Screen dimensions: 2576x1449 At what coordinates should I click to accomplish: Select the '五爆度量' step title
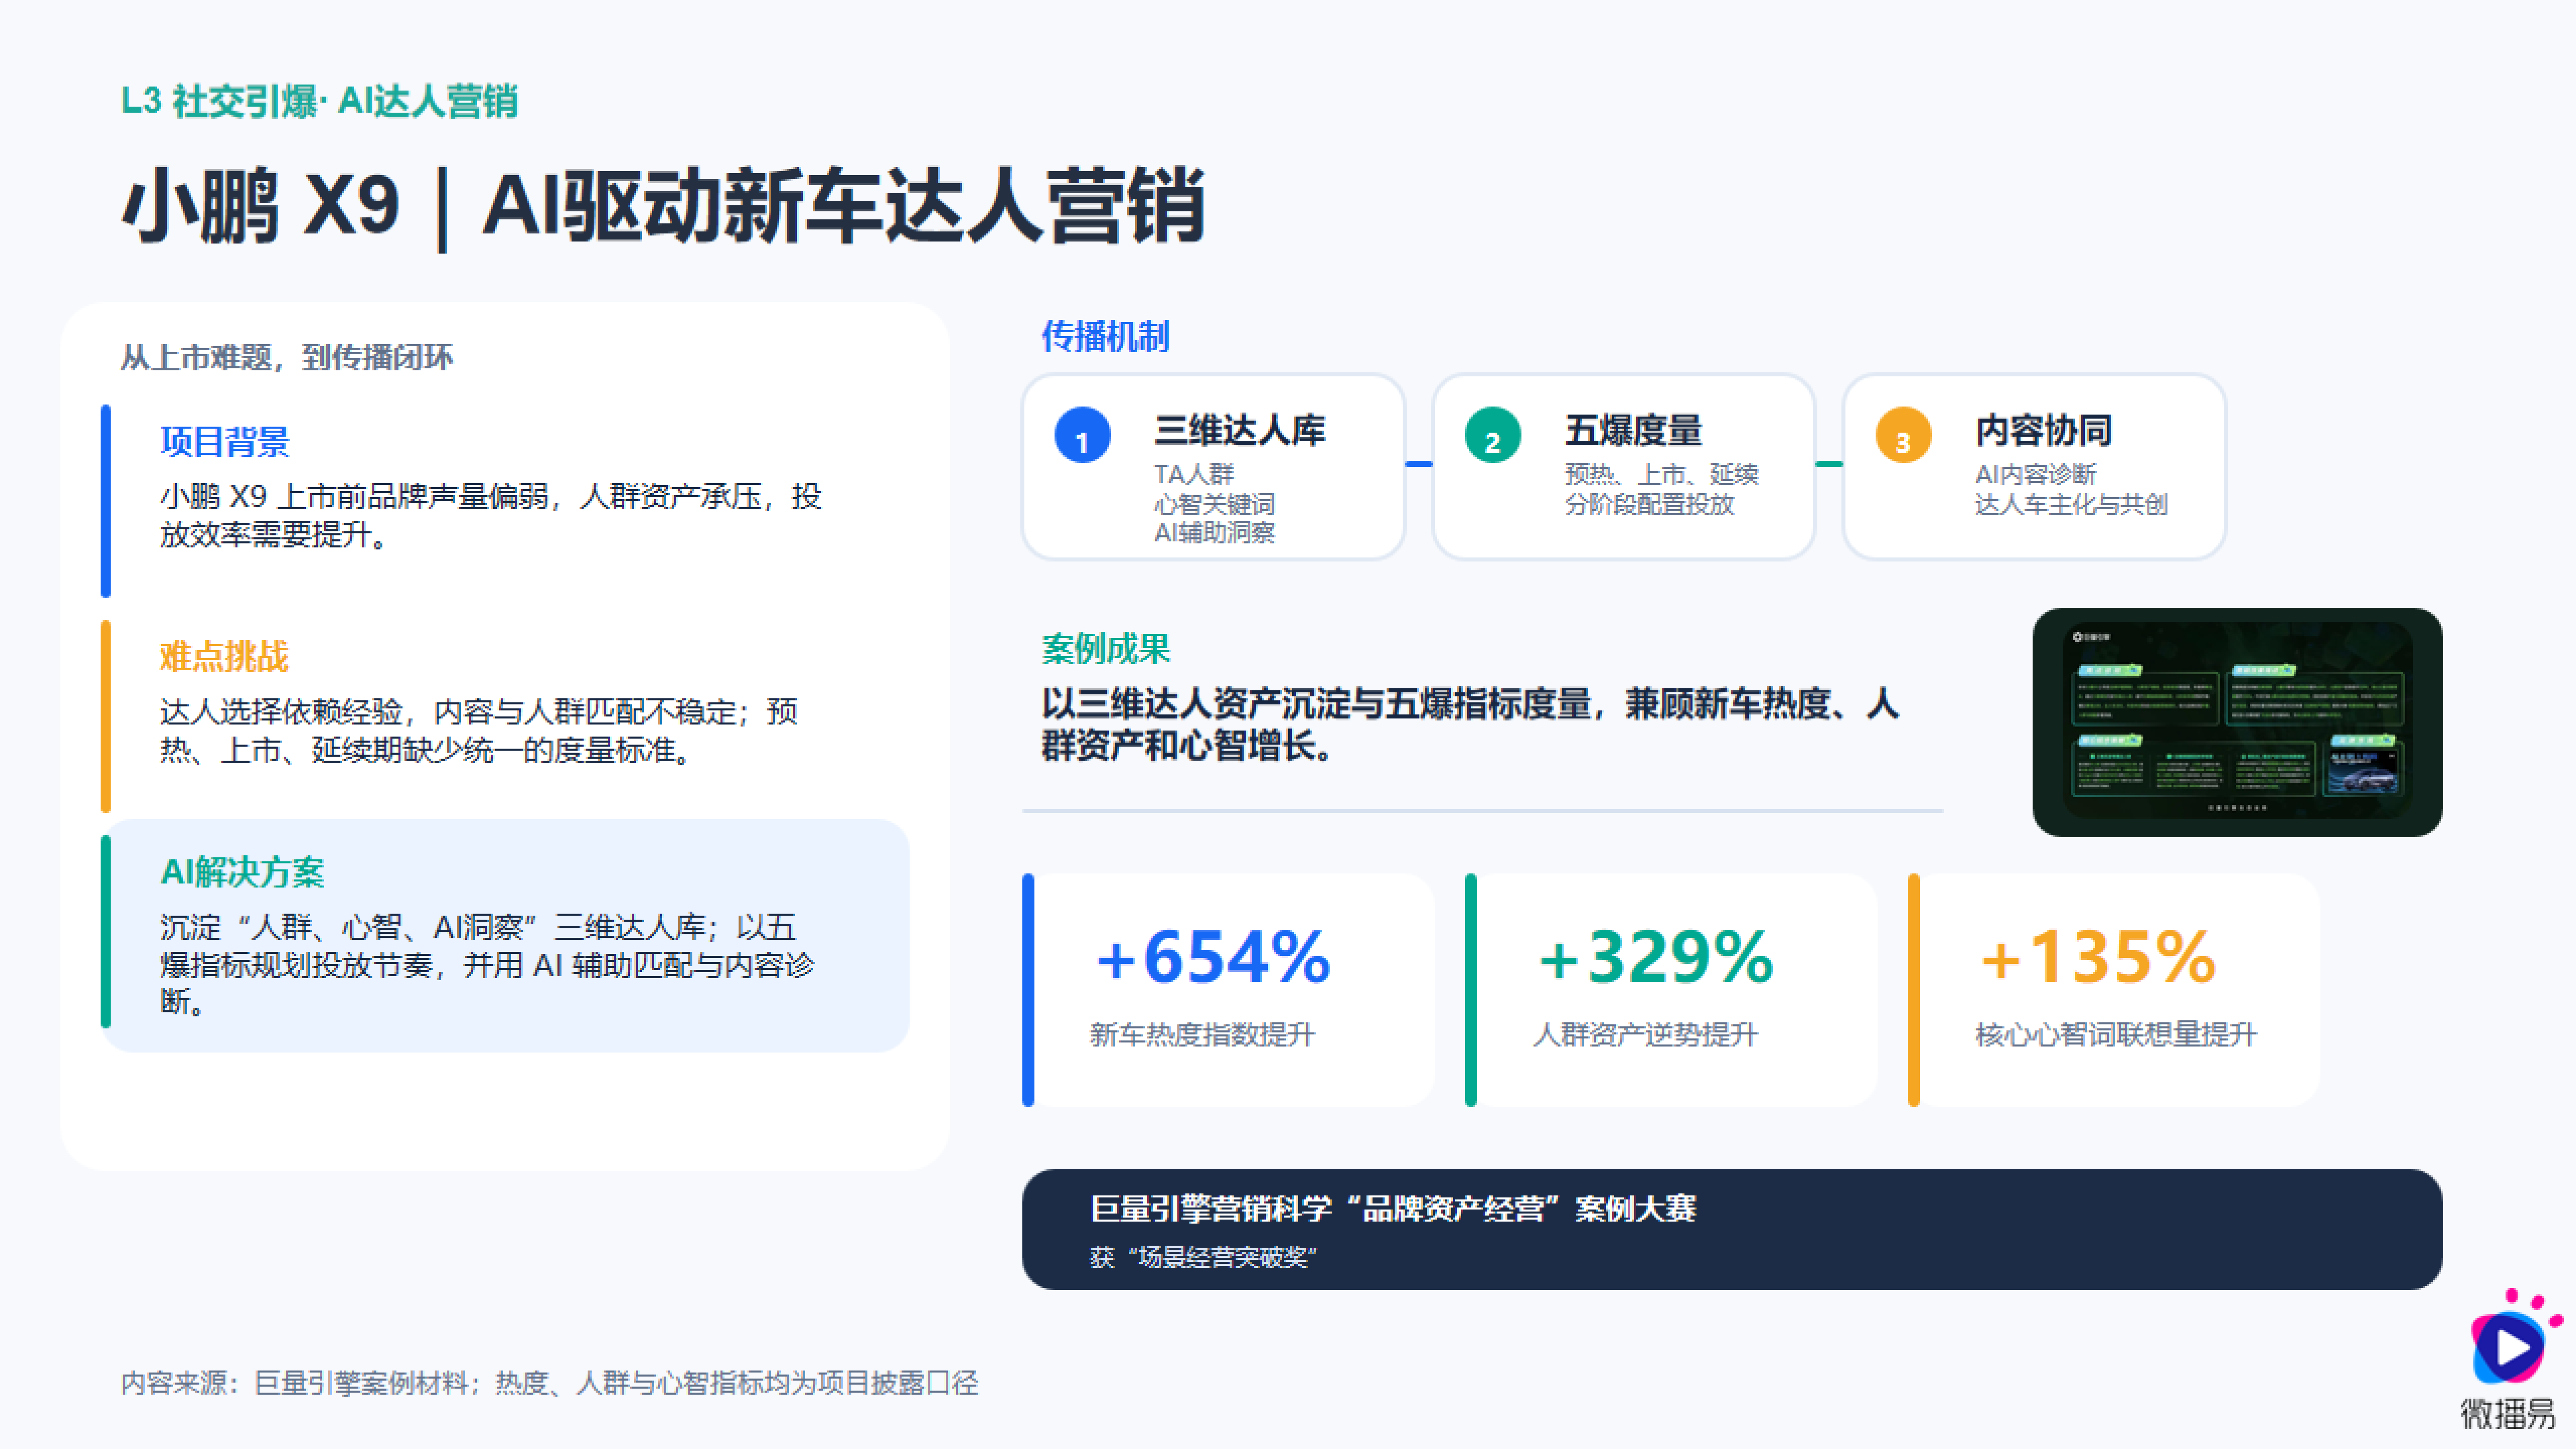click(x=1633, y=430)
